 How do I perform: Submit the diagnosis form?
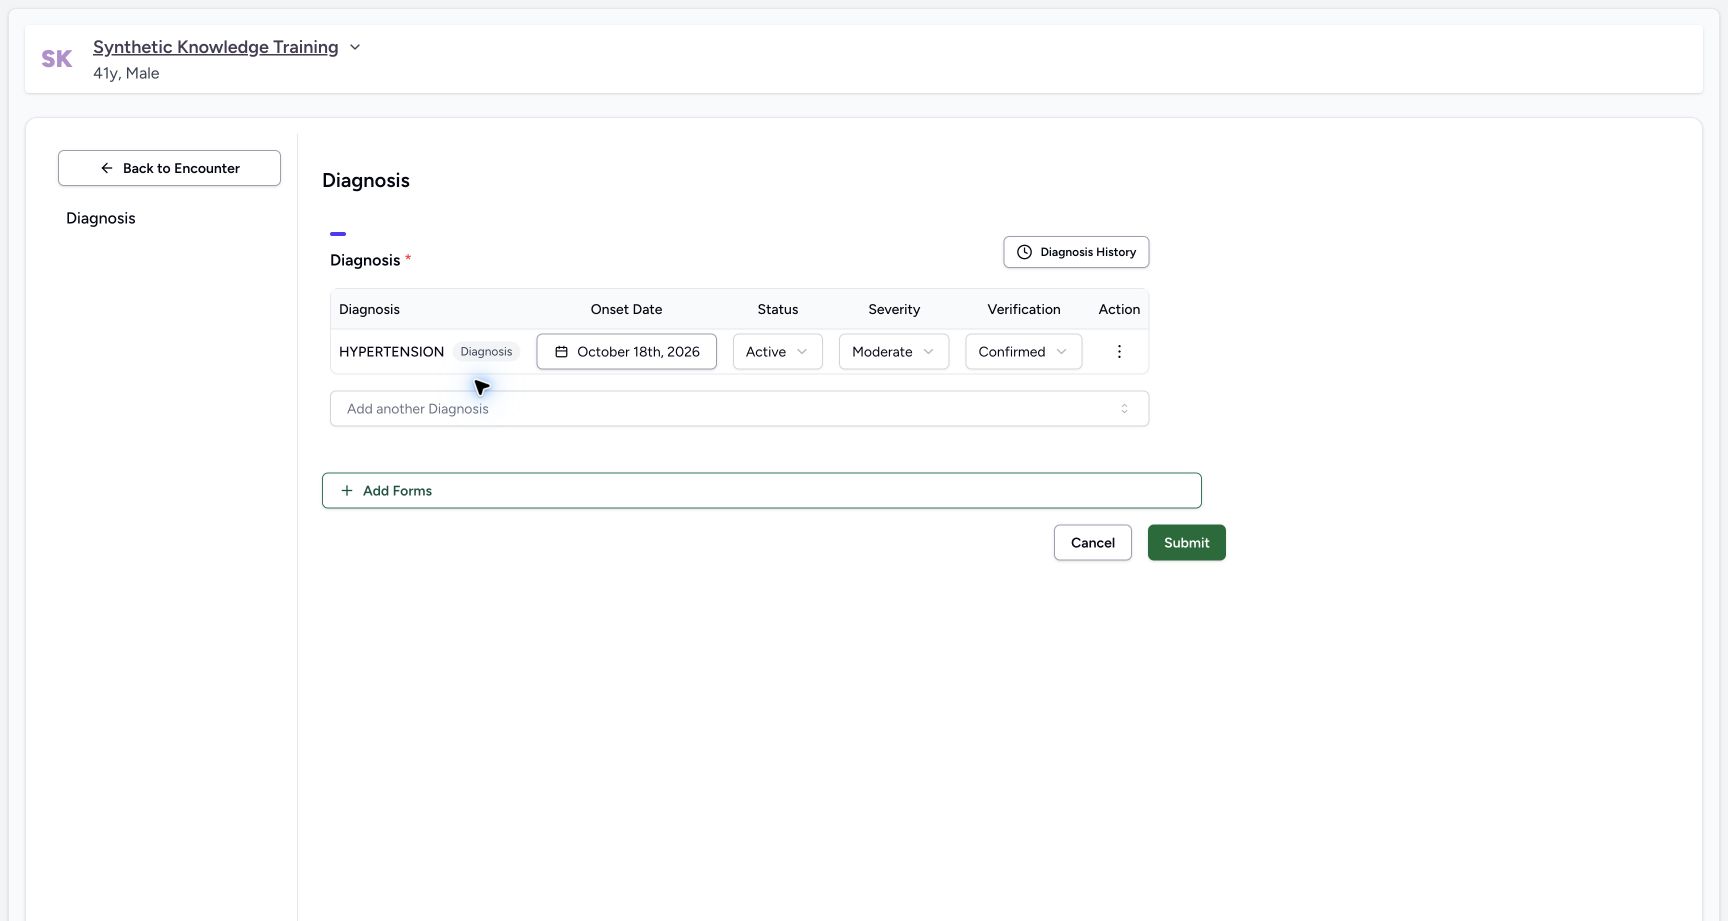click(x=1186, y=543)
